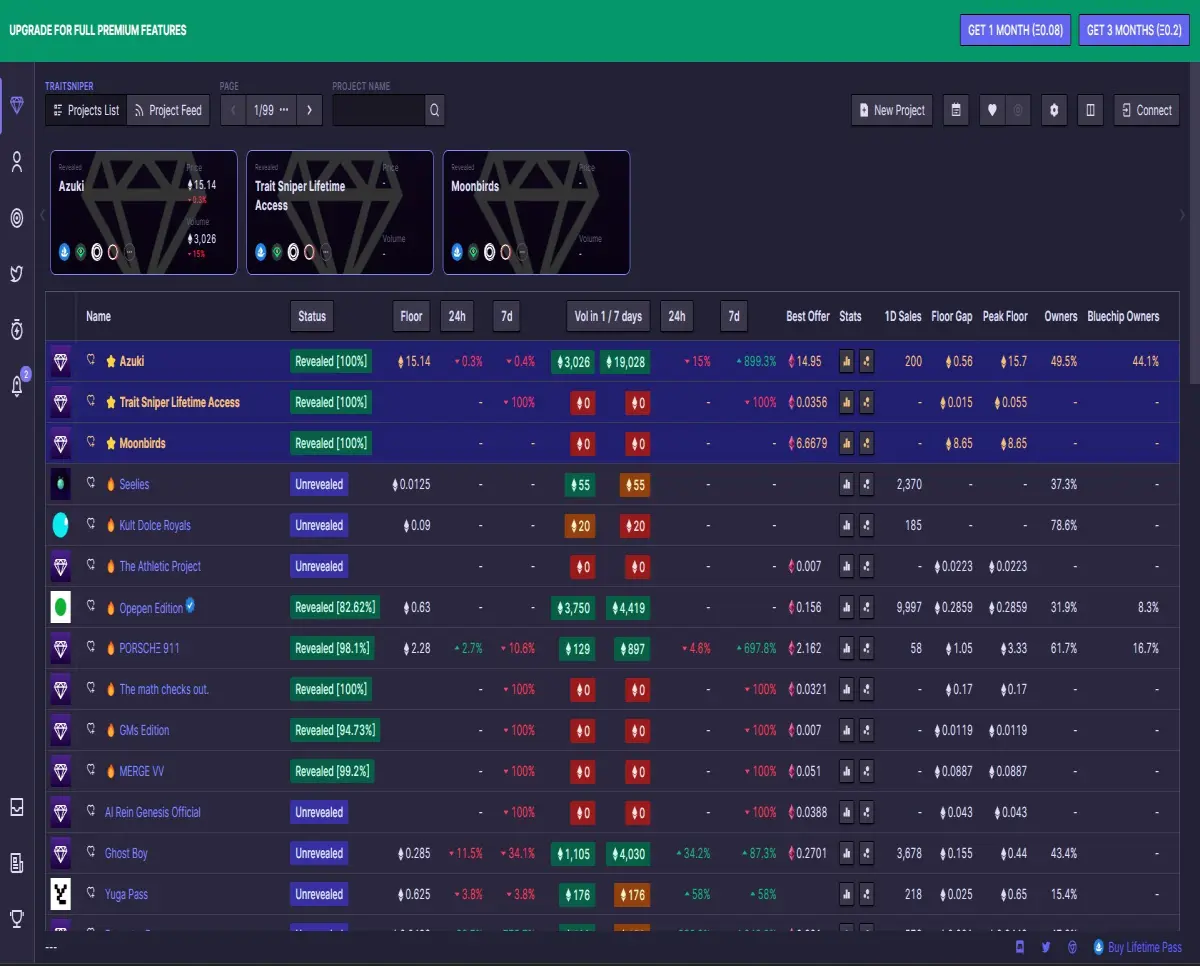Image resolution: width=1200 pixels, height=966 pixels.
Task: Click GET 3 MONTHS upgrade button
Action: point(1133,30)
